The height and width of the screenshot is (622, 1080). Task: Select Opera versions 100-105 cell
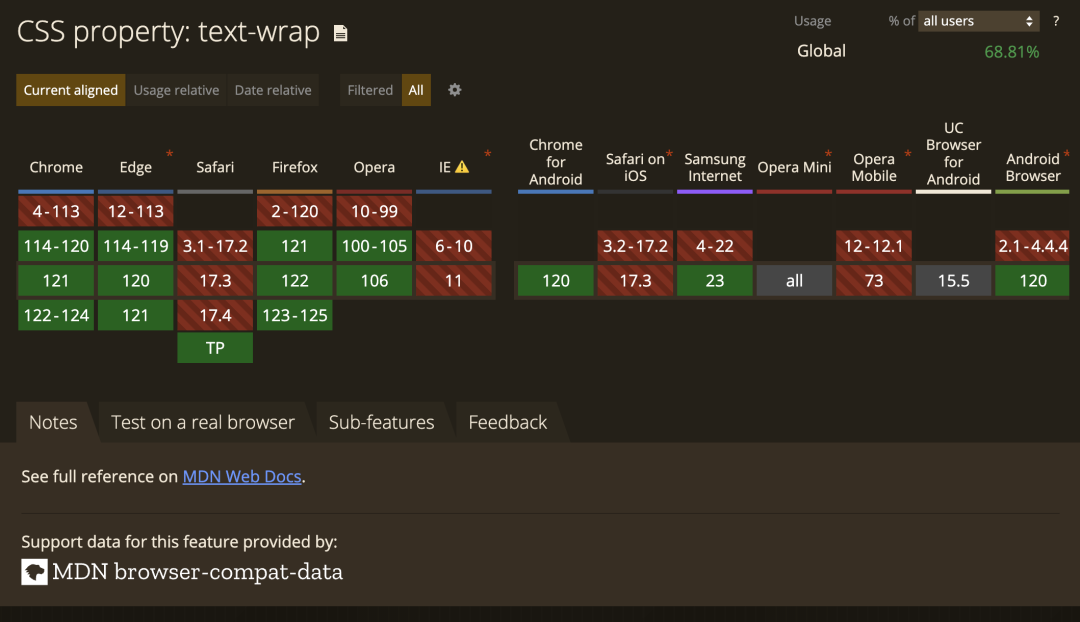tap(374, 246)
